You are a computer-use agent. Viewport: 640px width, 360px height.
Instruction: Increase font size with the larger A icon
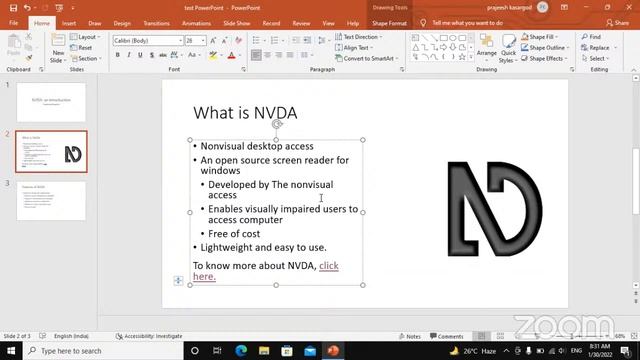[x=213, y=40]
